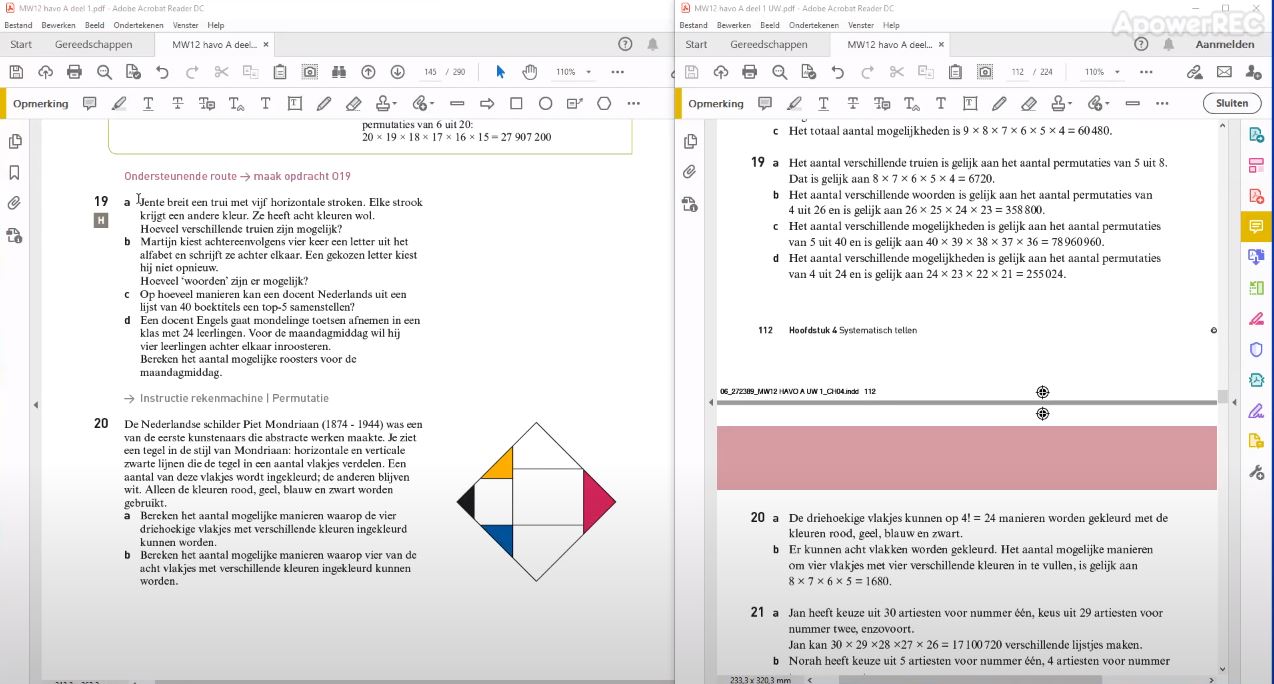The height and width of the screenshot is (684, 1274).
Task: Select the oval drawing tool in left window
Action: pos(545,103)
